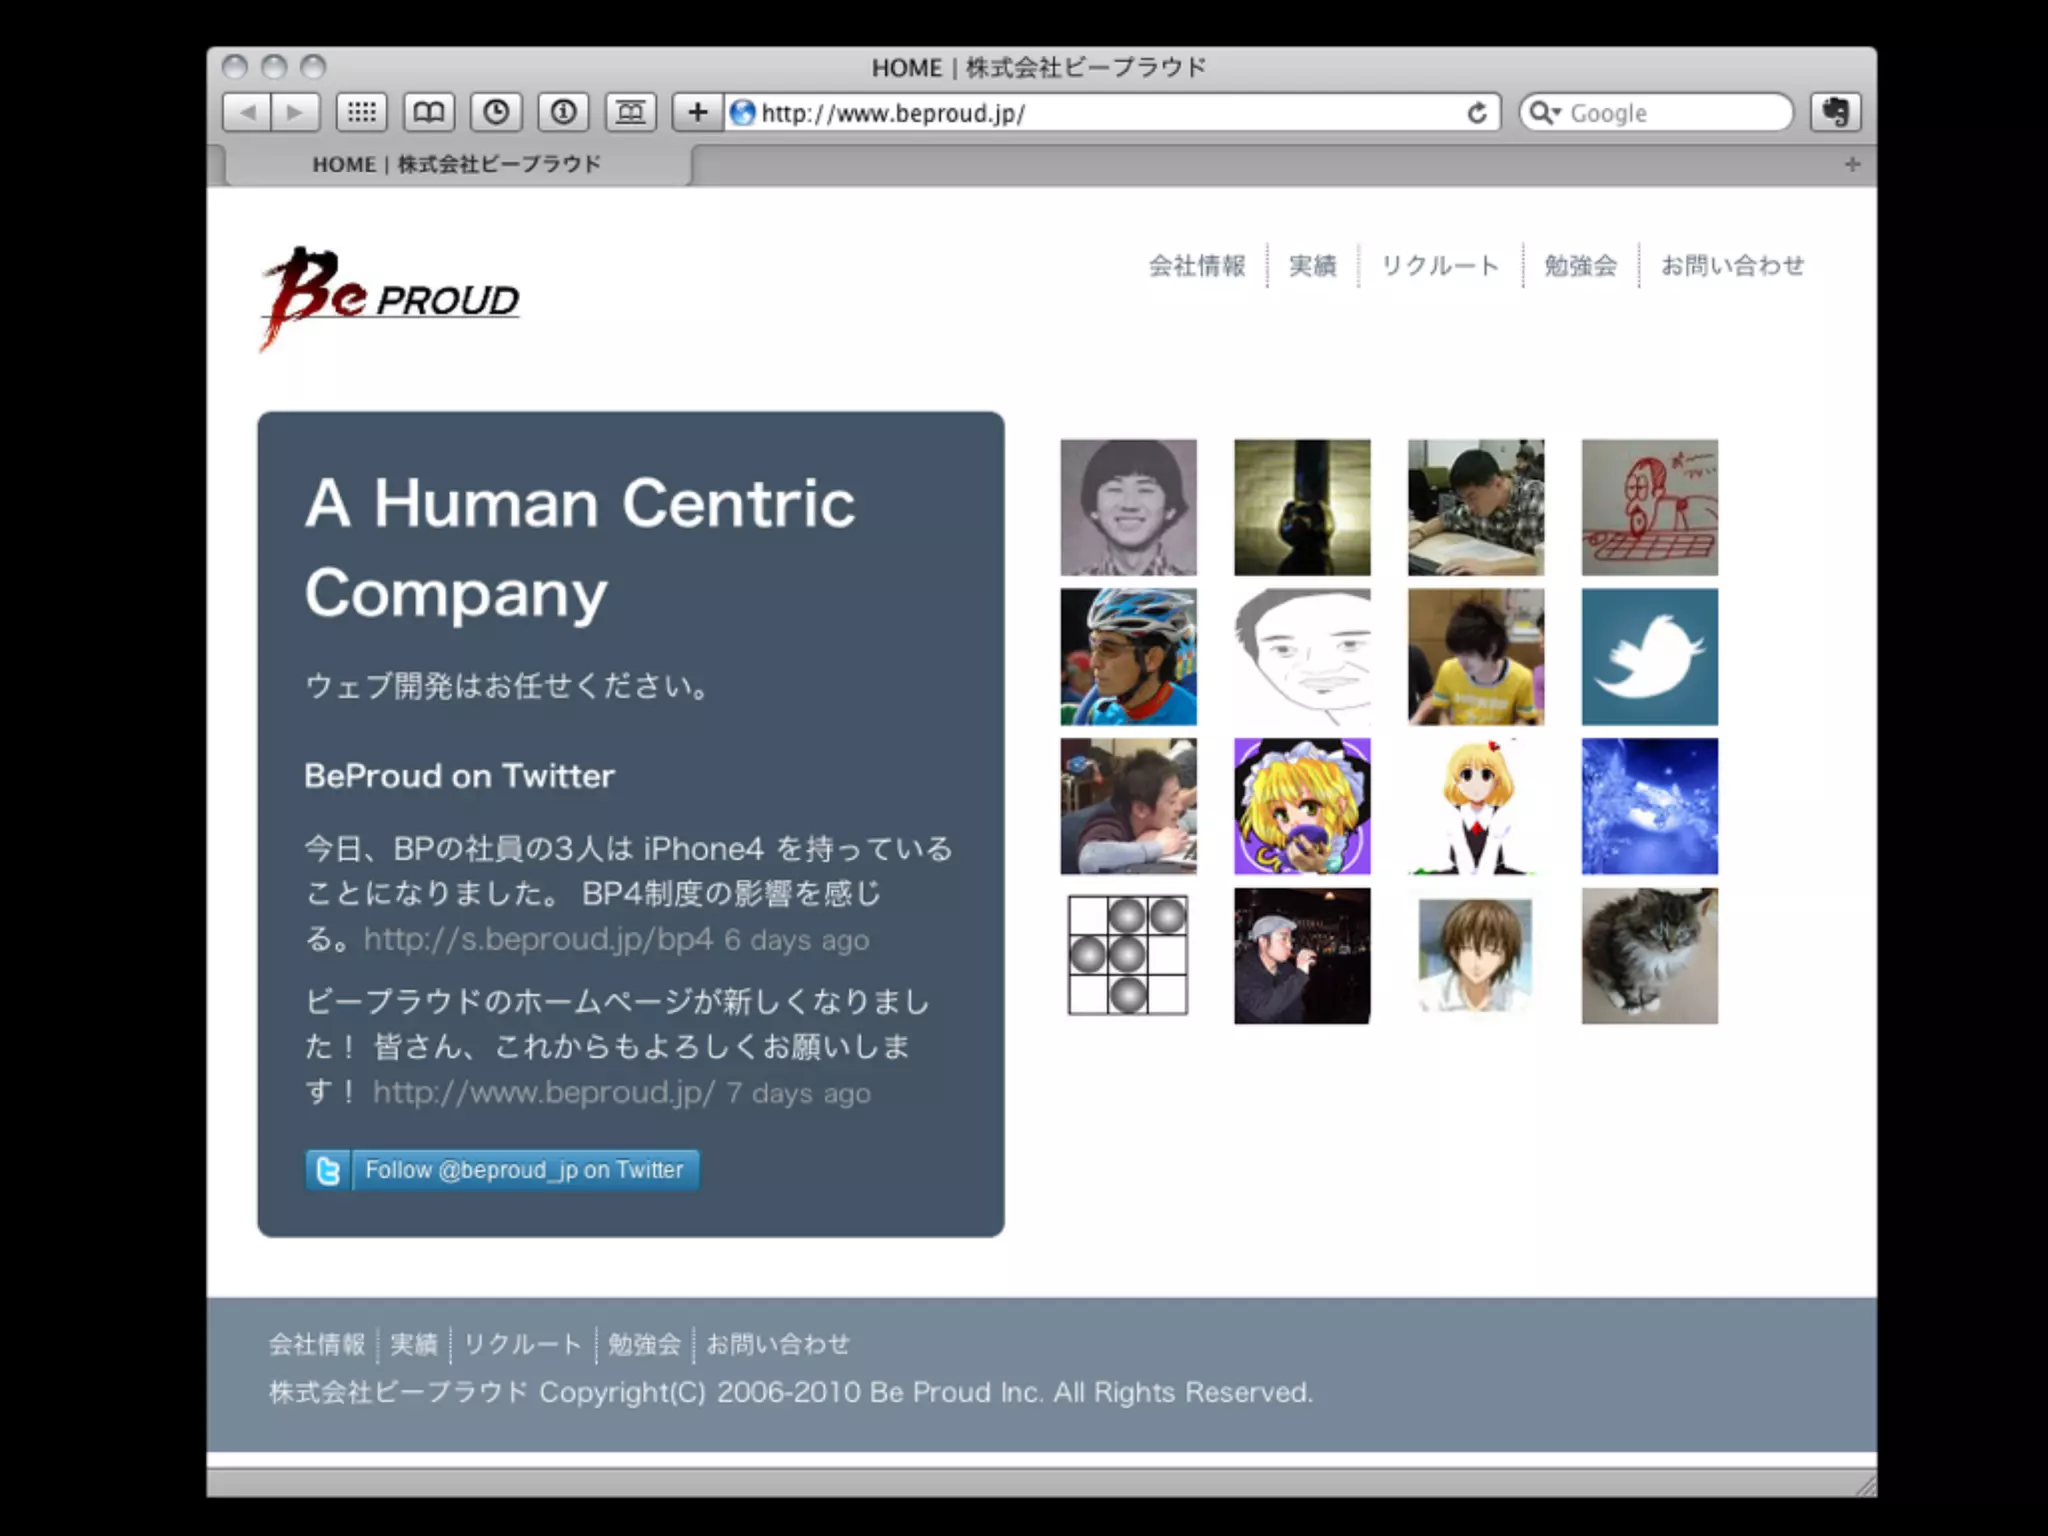The image size is (2048, 1536).
Task: Open new tab with plus button
Action: tap(1852, 164)
